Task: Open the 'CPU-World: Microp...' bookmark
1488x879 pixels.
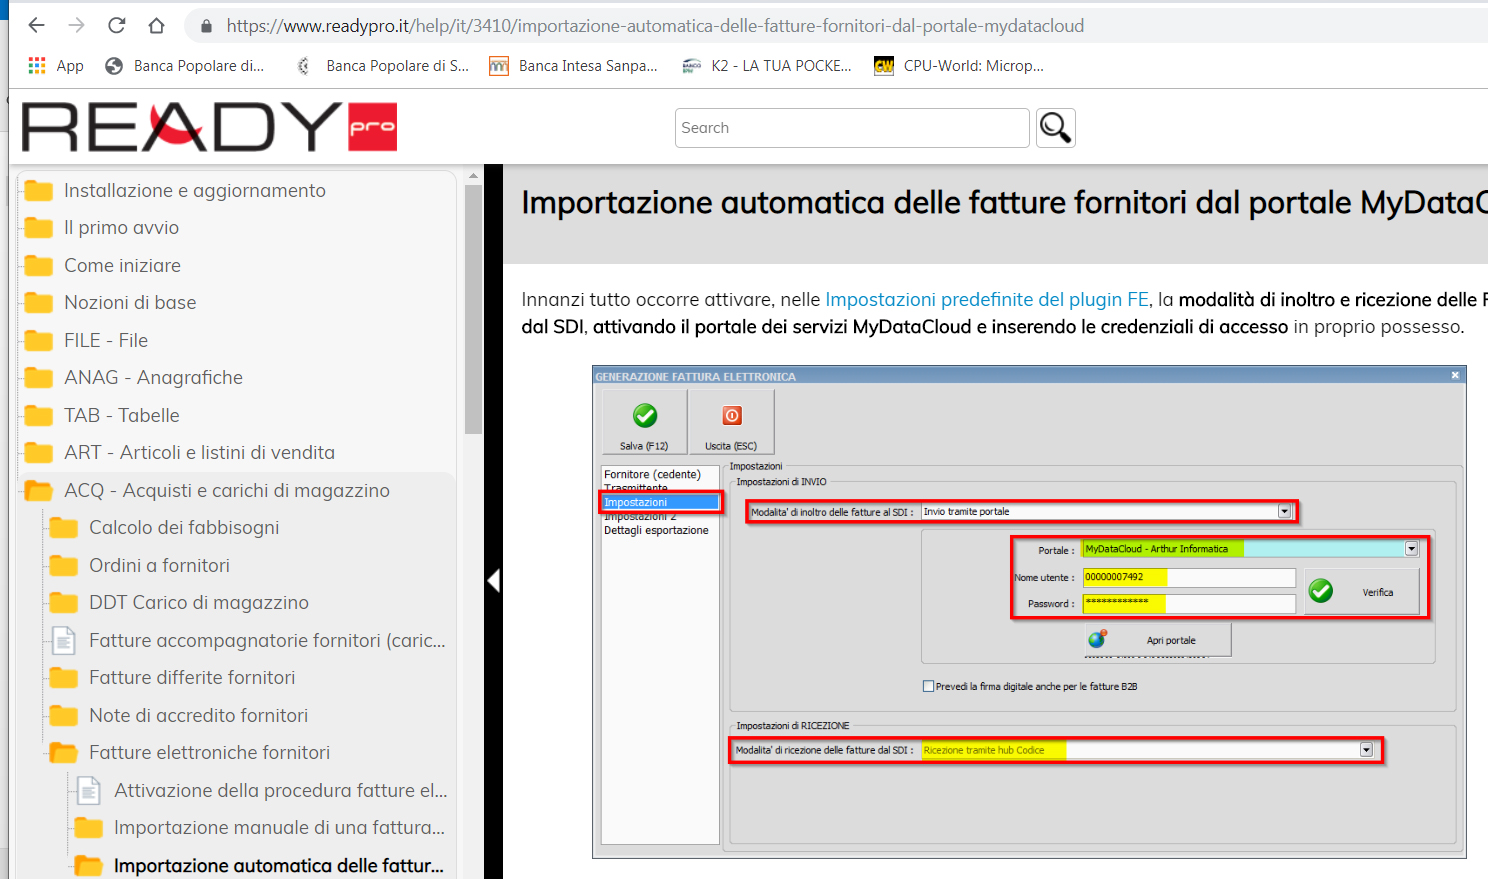Action: 959,66
